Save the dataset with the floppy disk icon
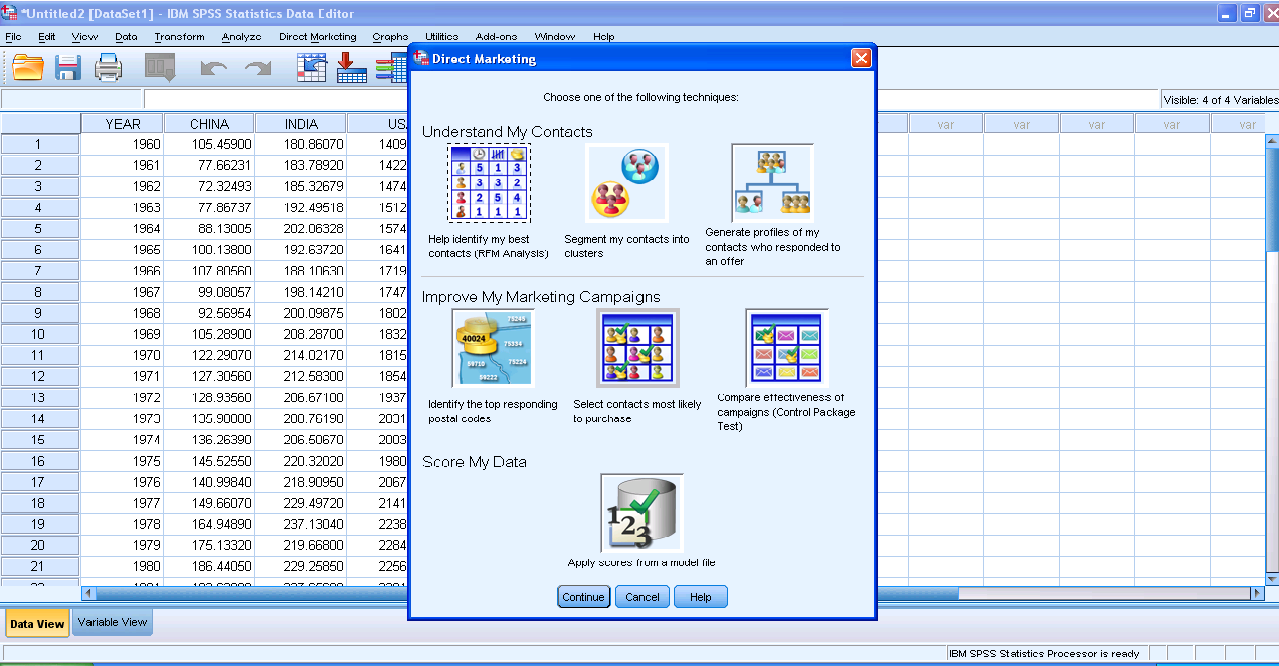The height and width of the screenshot is (666, 1279). (x=68, y=67)
